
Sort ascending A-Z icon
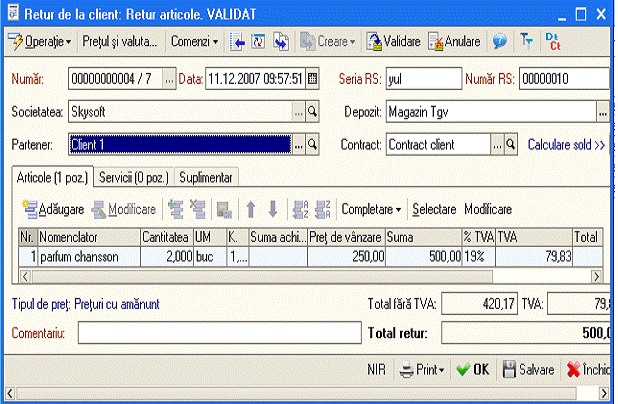[301, 209]
